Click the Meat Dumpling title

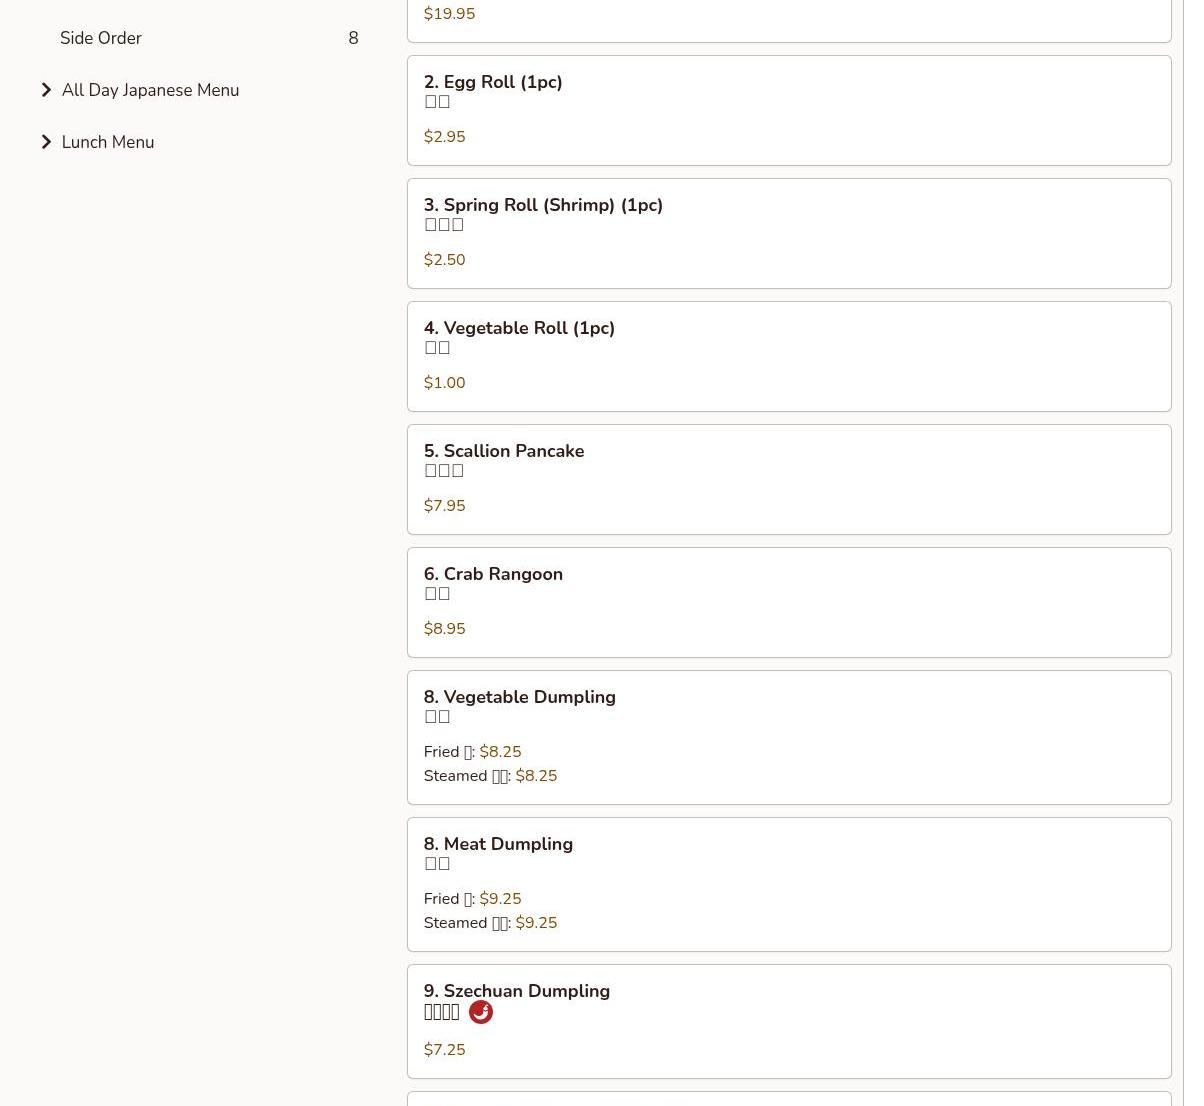pyautogui.click(x=498, y=844)
